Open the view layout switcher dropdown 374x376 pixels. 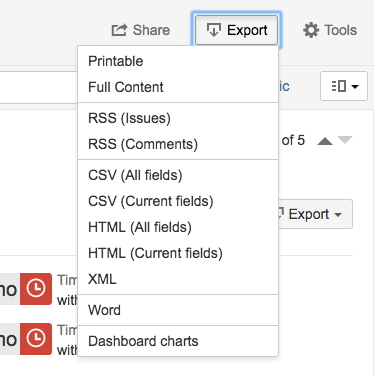pyautogui.click(x=344, y=86)
